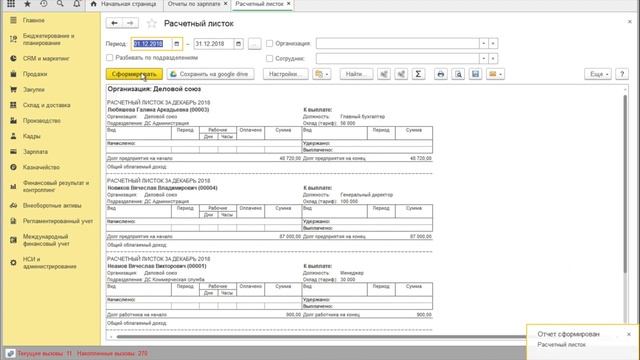Open Финансовый результат и контроллинг section
This screenshot has height=360, width=640.
pos(56,186)
